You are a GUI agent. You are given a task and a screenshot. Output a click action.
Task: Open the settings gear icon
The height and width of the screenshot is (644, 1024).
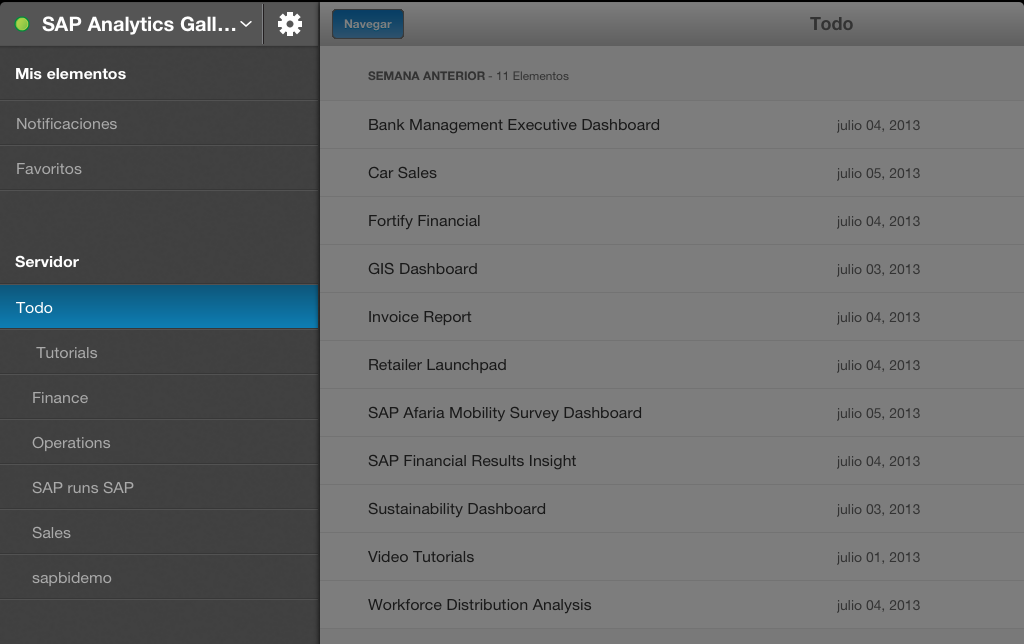tap(290, 24)
